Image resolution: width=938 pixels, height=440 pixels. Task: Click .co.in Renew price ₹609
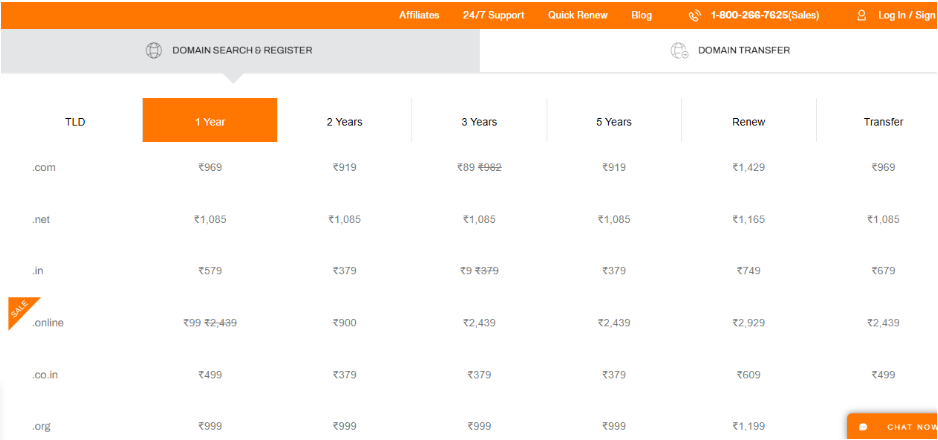(x=748, y=375)
